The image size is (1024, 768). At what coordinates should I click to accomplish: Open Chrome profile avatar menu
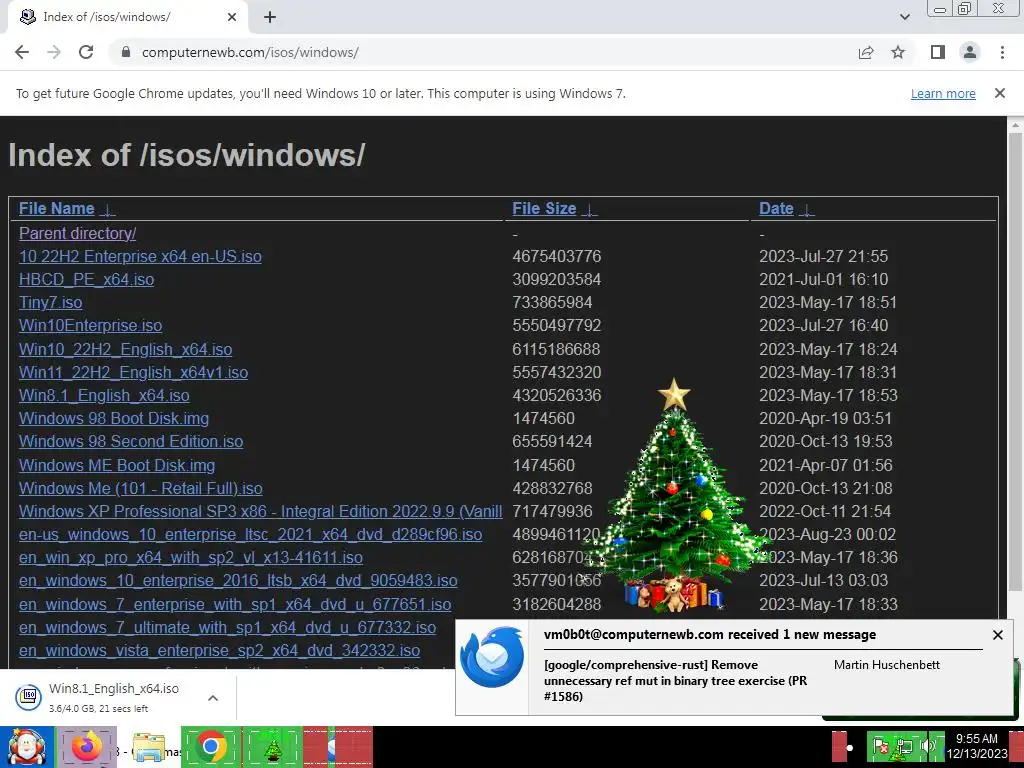970,52
